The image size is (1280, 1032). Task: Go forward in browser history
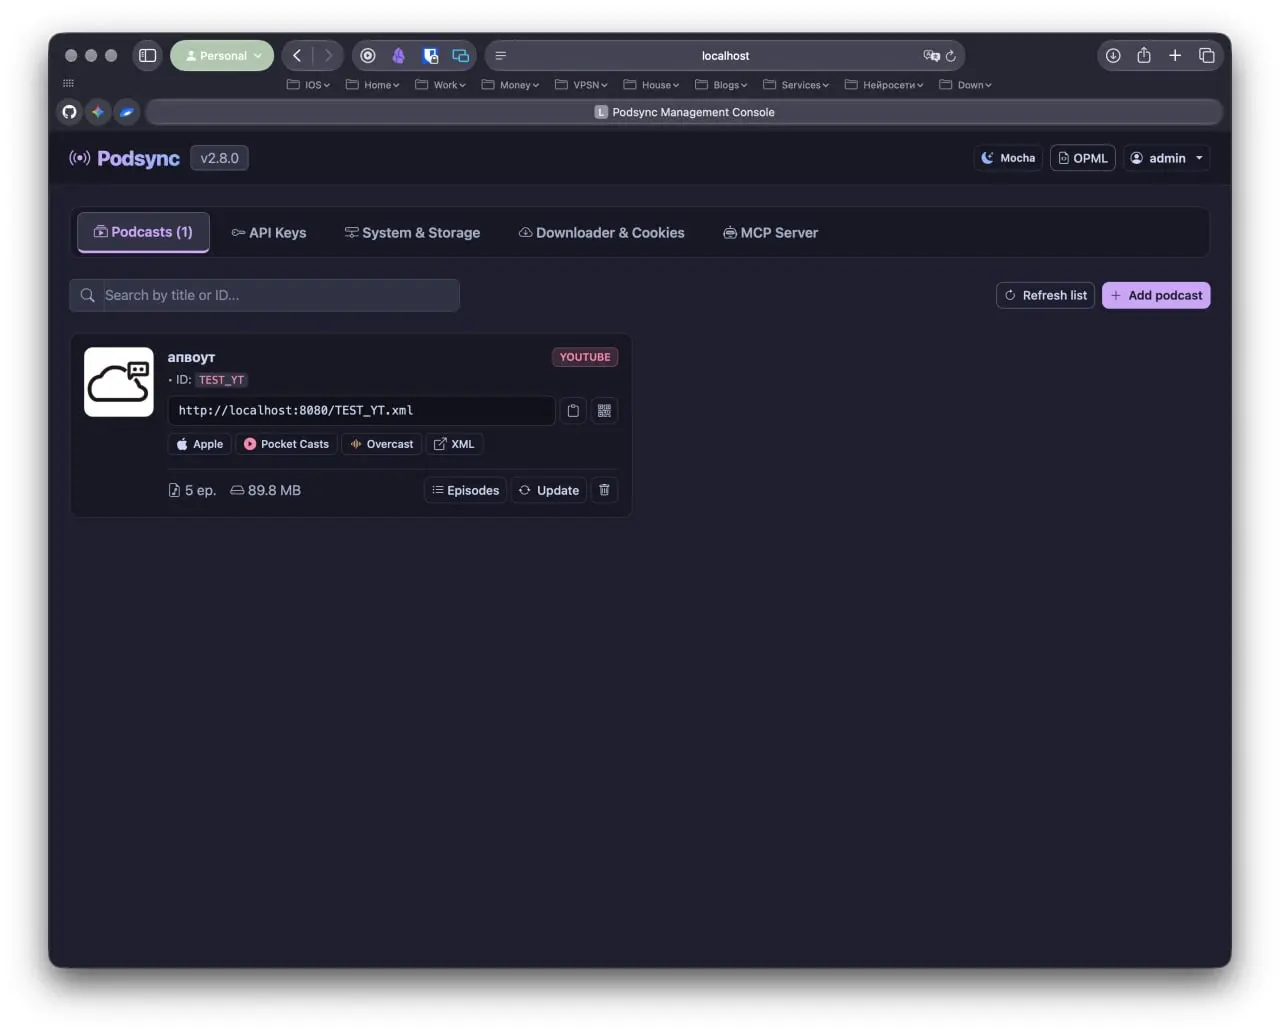pos(328,56)
